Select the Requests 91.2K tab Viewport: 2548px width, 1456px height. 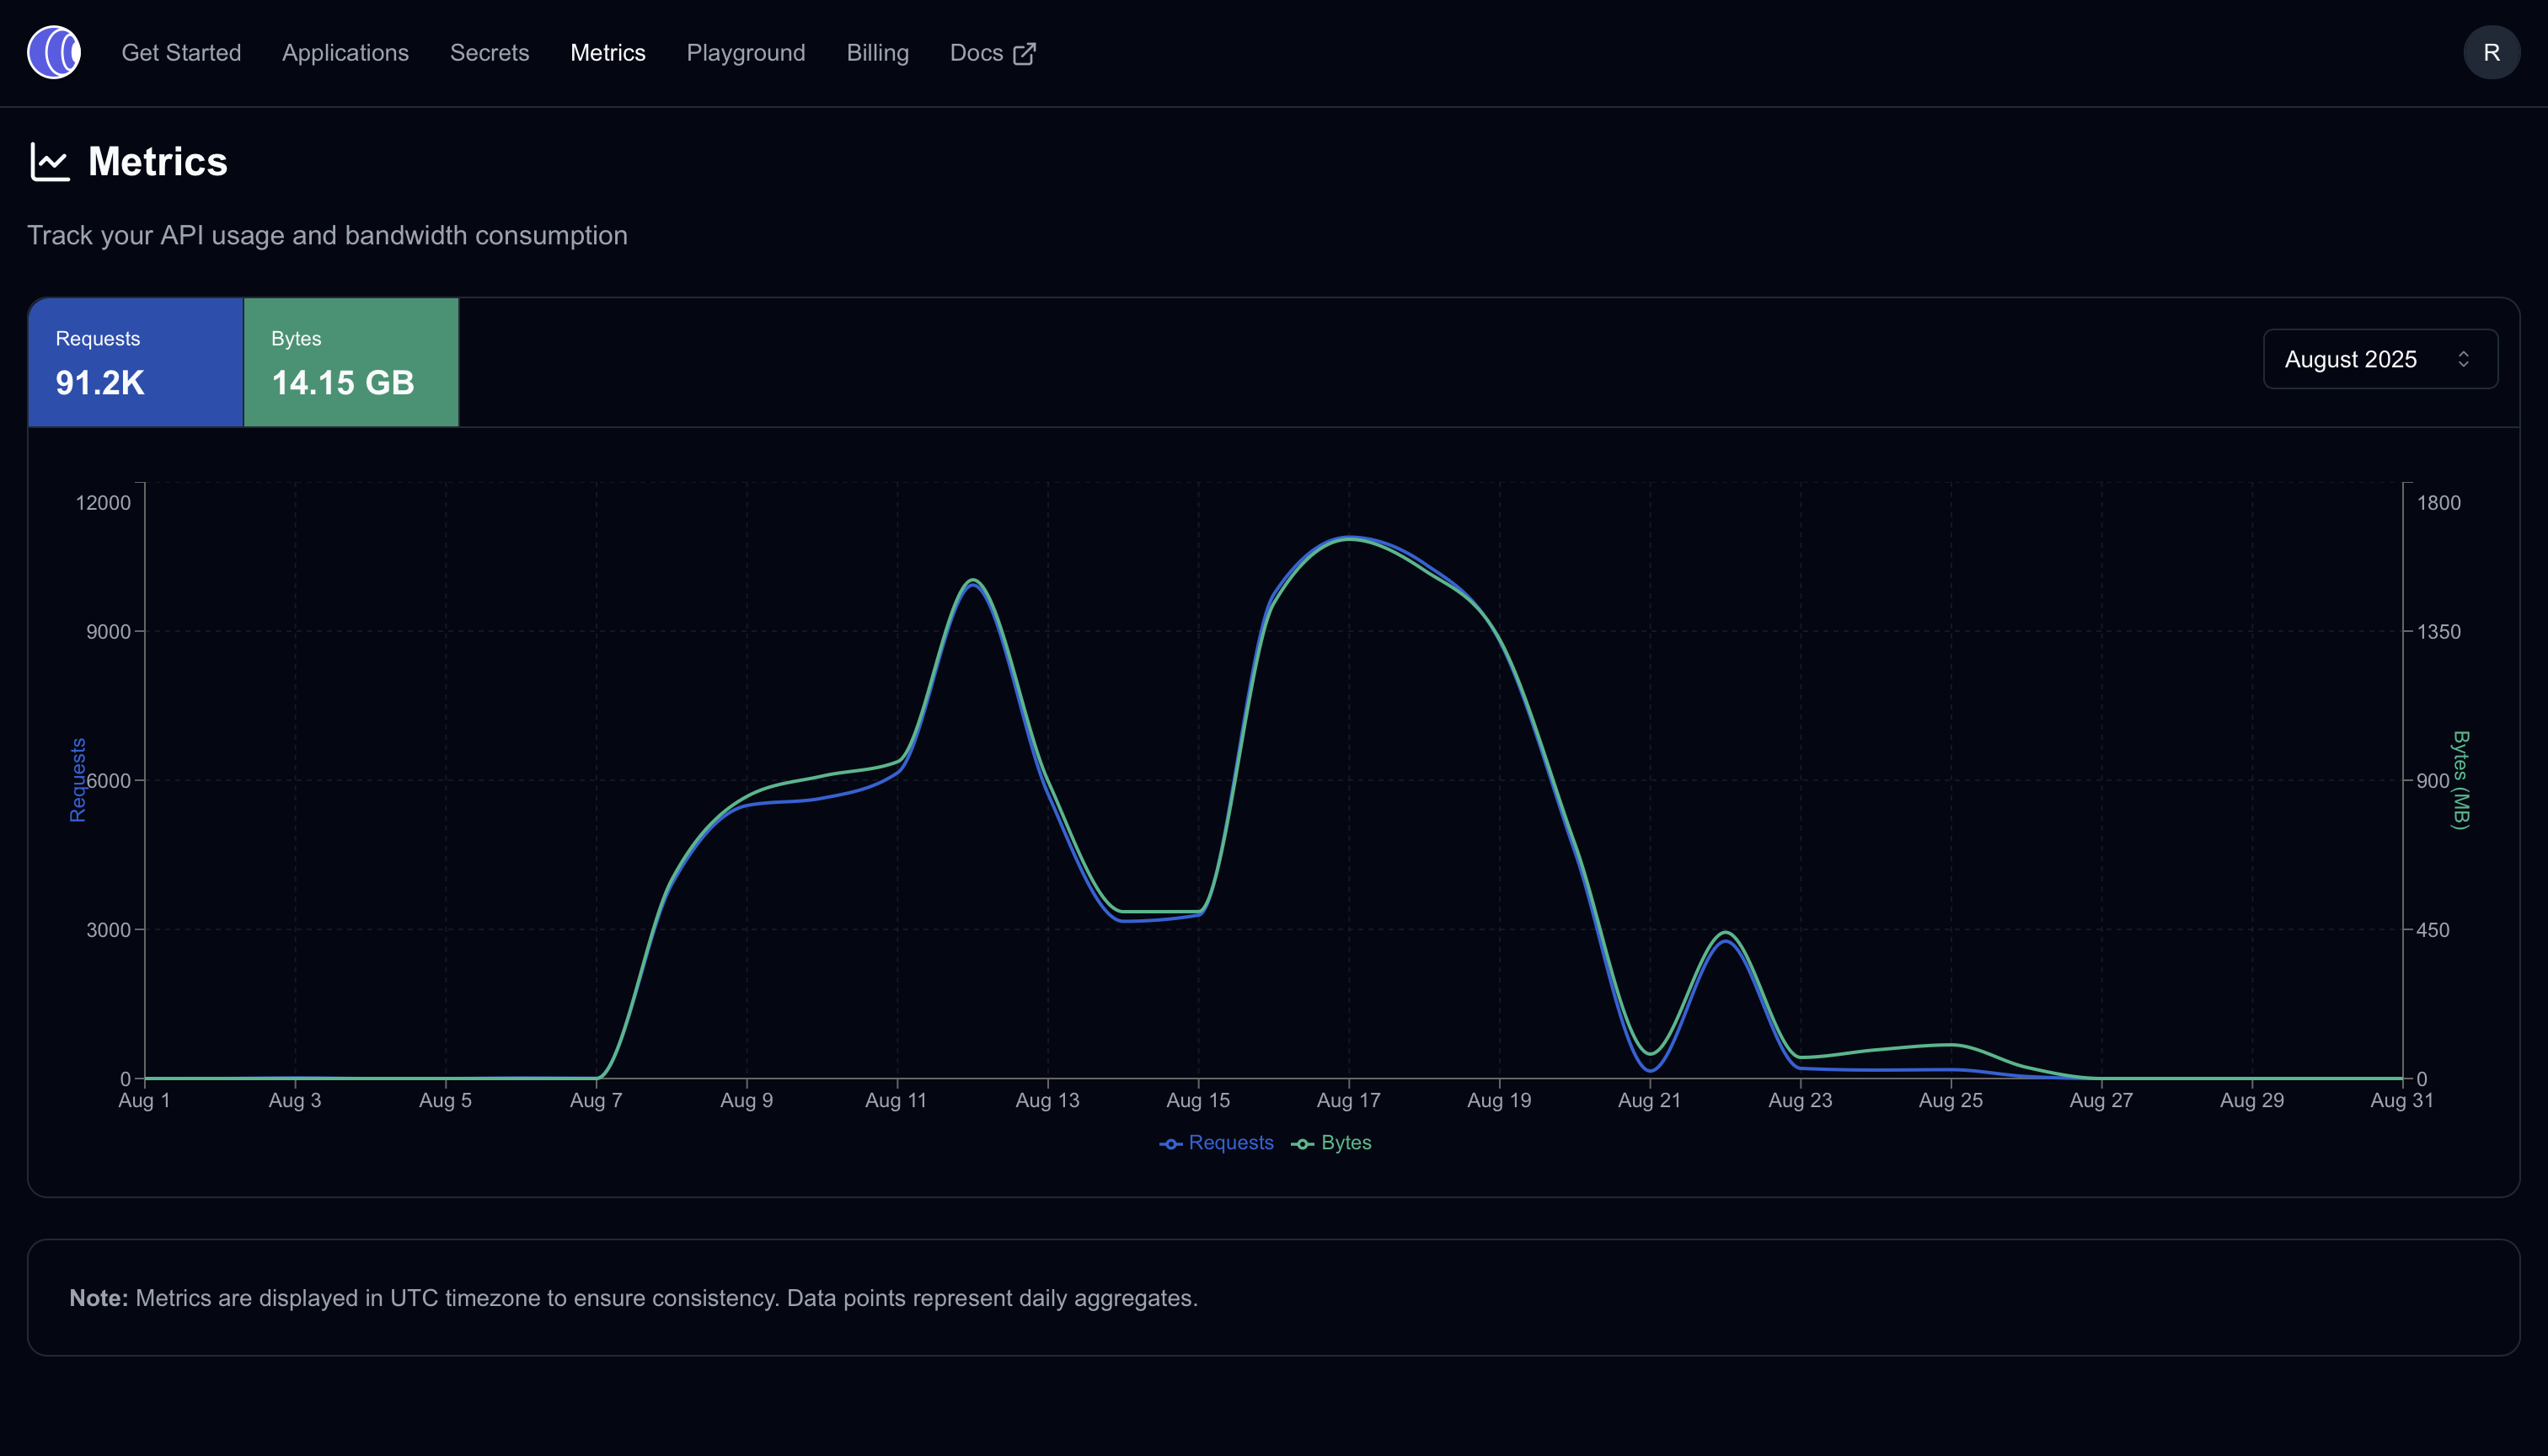pos(136,362)
